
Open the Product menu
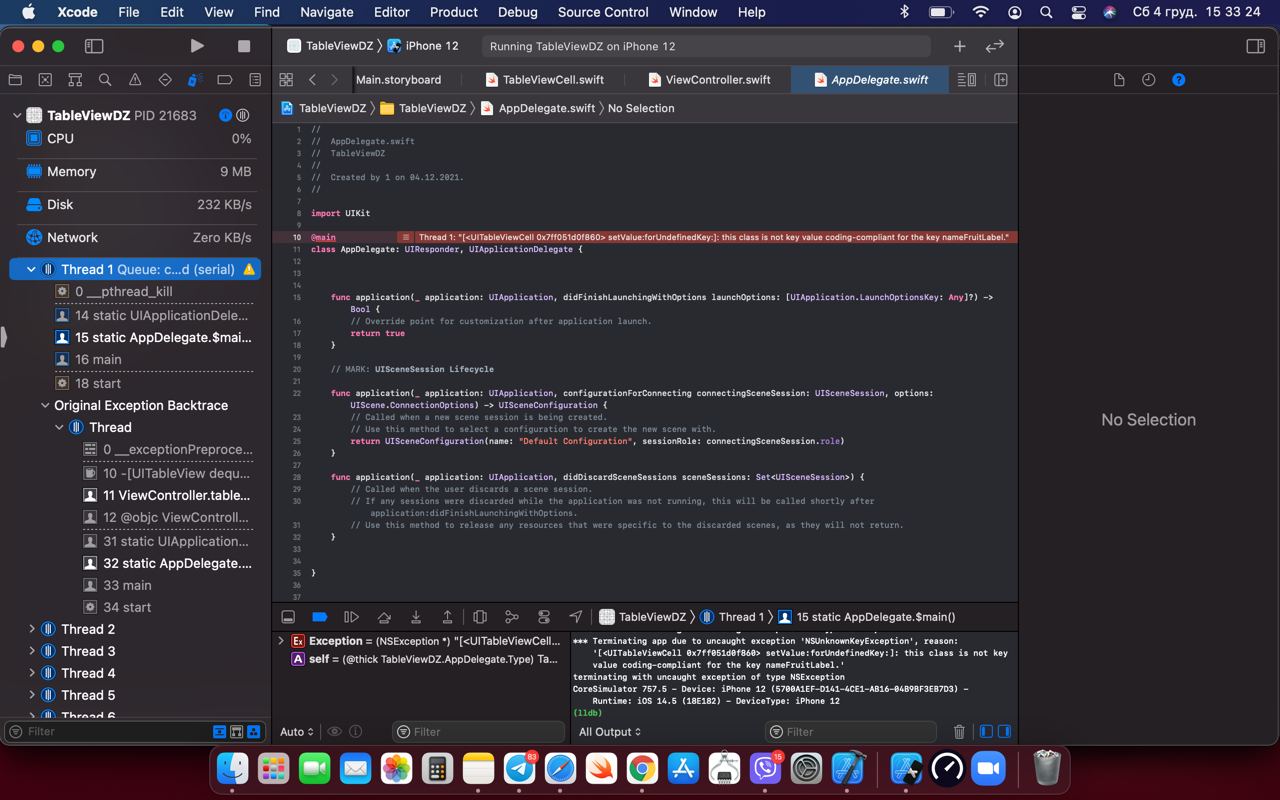tap(453, 12)
